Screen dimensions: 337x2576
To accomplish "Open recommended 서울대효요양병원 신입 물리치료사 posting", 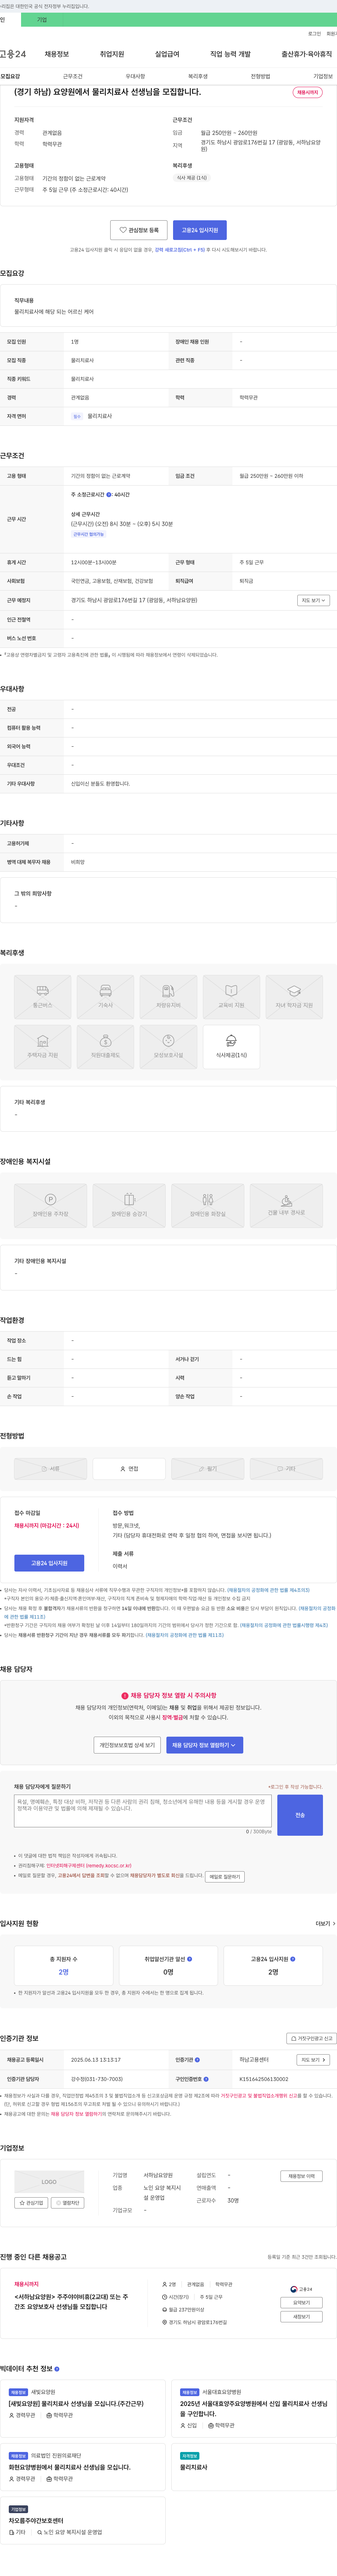I will click(254, 2409).
